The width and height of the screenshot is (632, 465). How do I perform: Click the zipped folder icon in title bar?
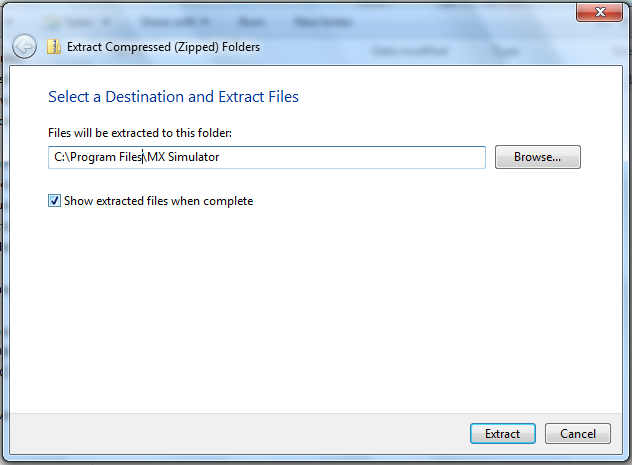[53, 46]
